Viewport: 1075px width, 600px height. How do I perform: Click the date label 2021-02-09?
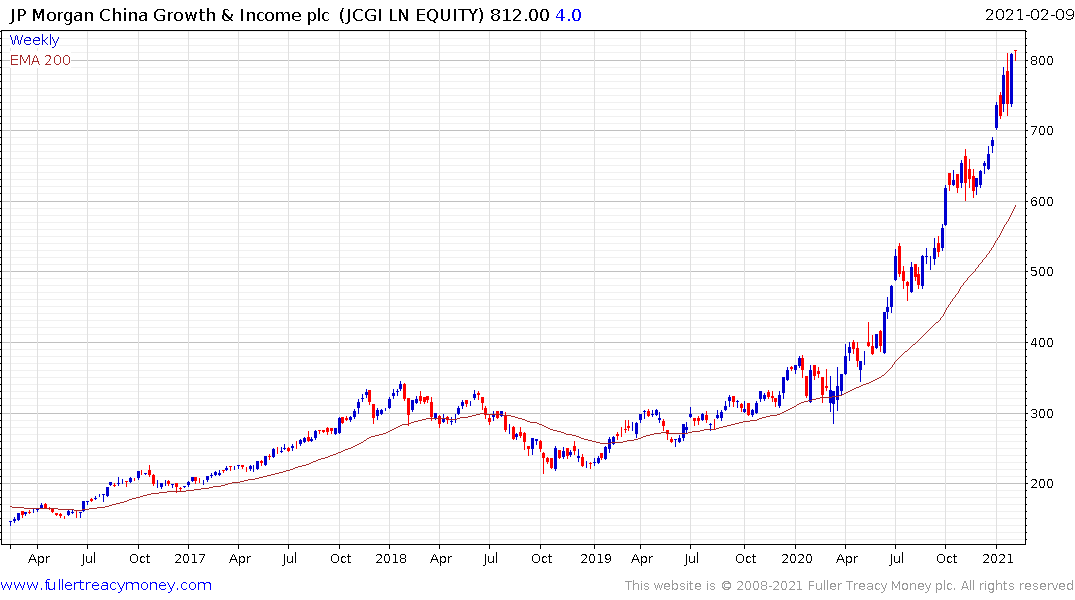1029,15
